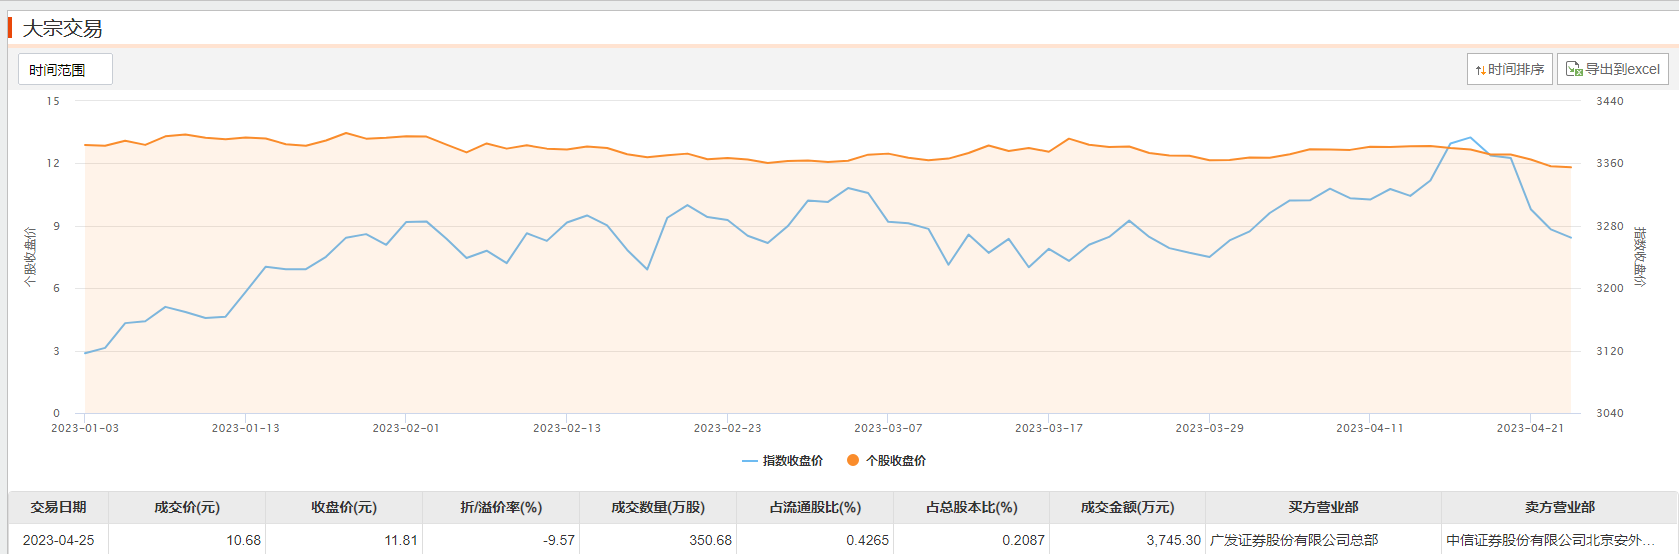This screenshot has width=1679, height=554.
Task: Click the 2023-02-23 x-axis date label
Action: coord(728,428)
